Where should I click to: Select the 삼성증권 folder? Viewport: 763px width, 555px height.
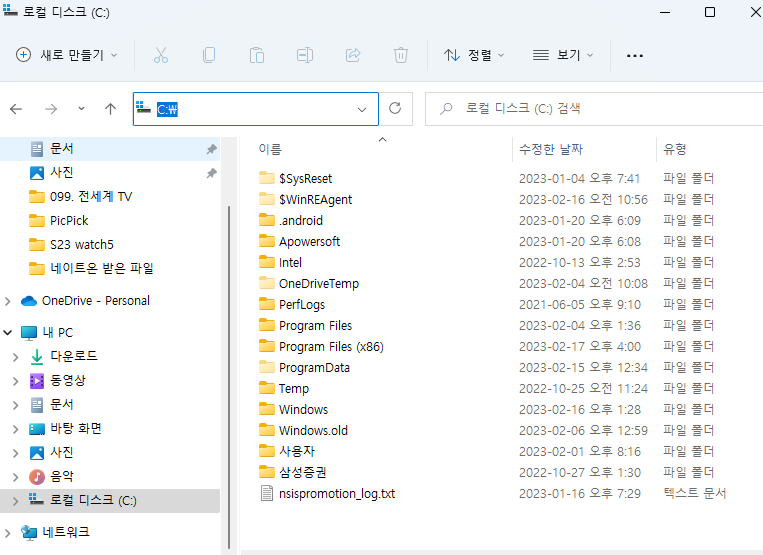(x=292, y=472)
